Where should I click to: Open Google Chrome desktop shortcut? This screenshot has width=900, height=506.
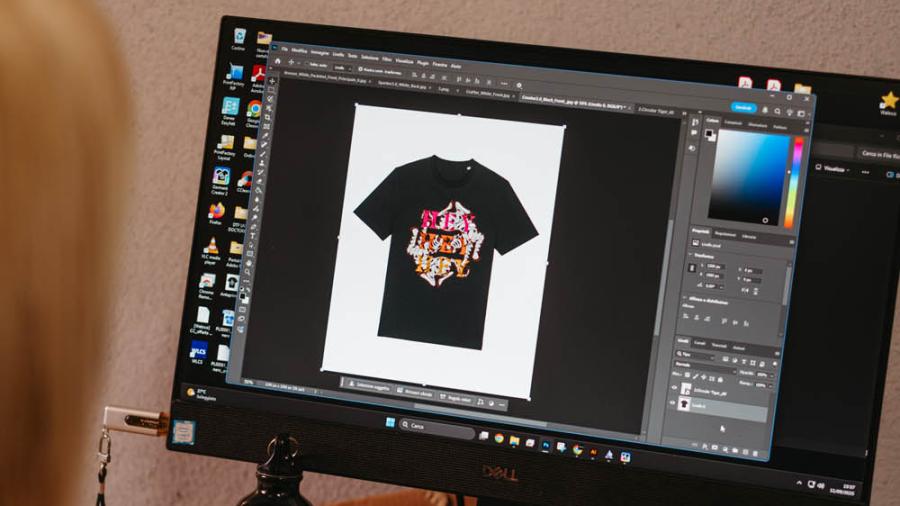253,109
